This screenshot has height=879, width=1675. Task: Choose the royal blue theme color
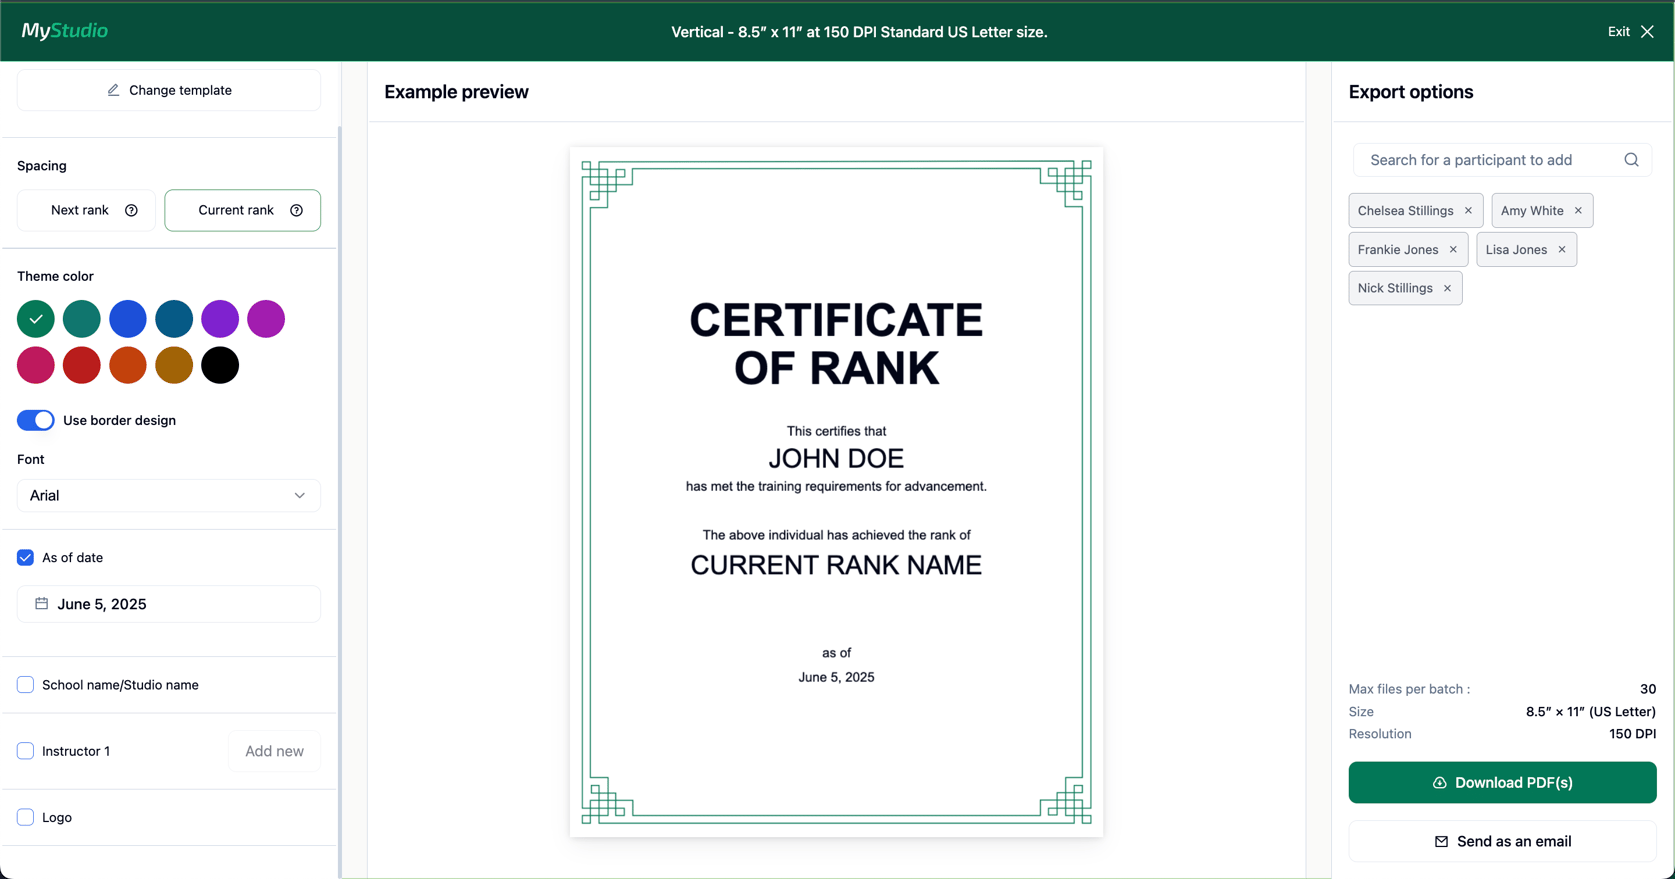128,319
